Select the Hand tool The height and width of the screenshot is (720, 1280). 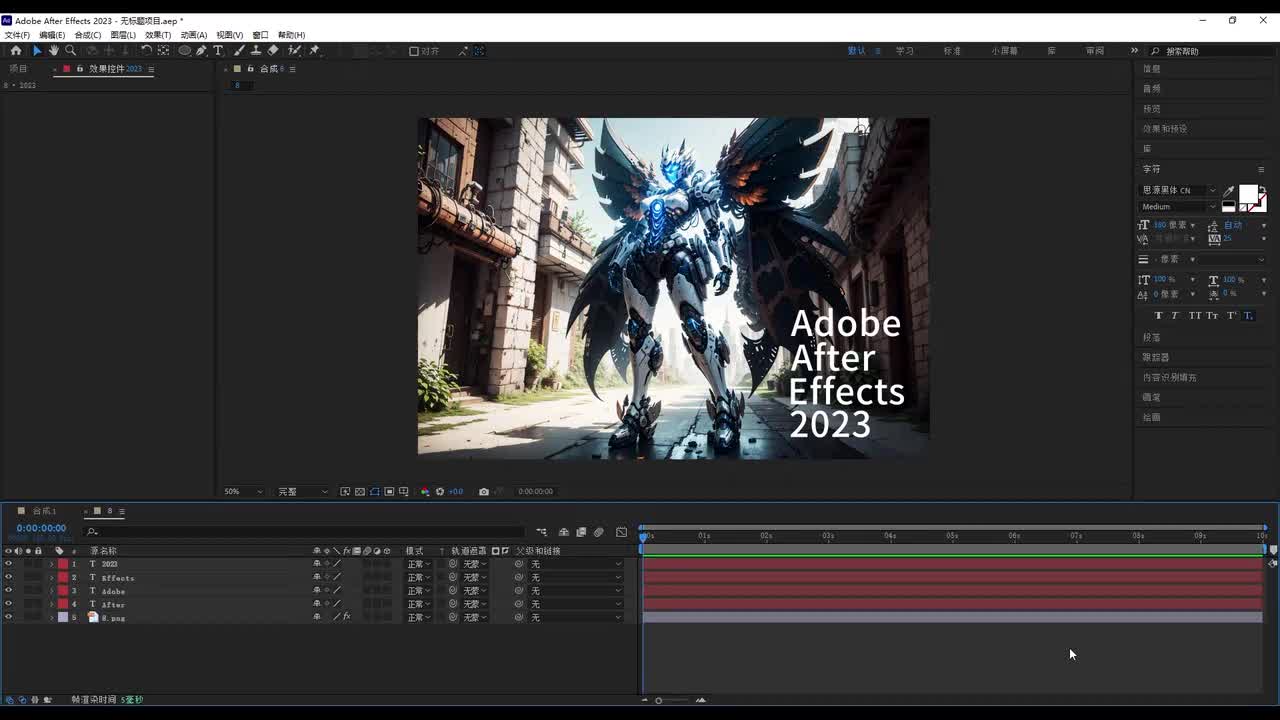tap(53, 50)
